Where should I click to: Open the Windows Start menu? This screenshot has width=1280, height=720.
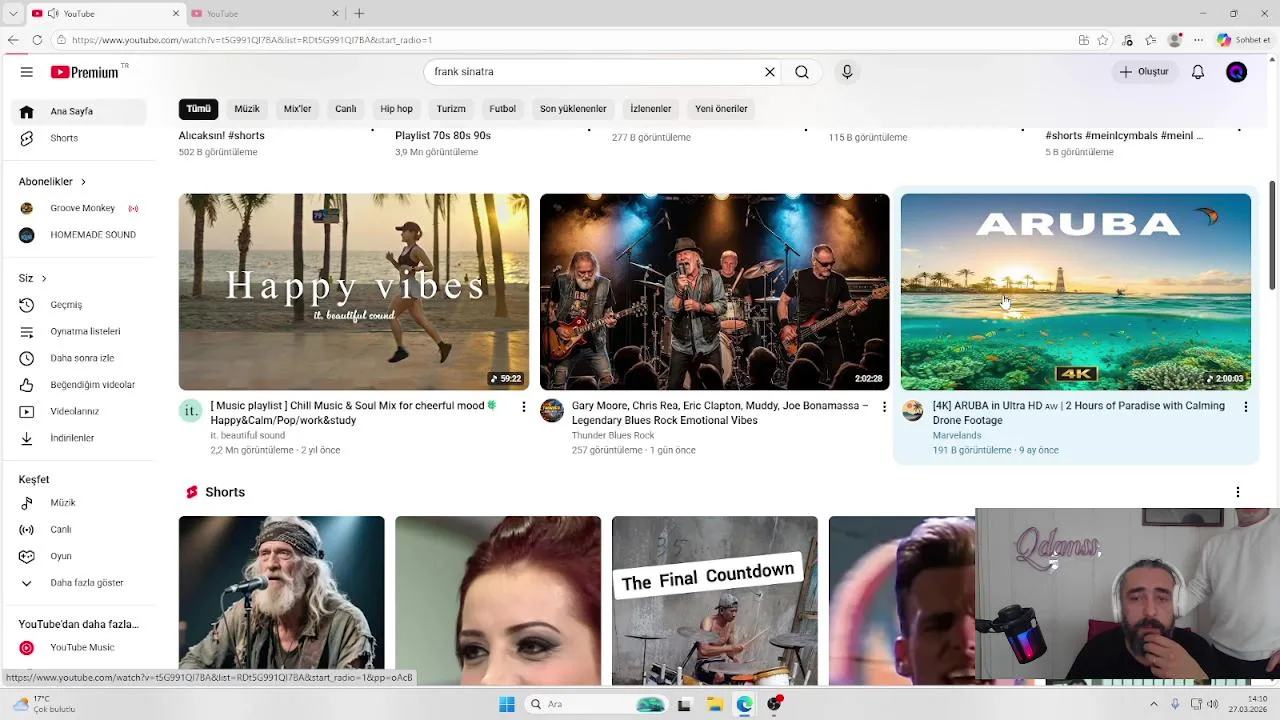tap(507, 704)
